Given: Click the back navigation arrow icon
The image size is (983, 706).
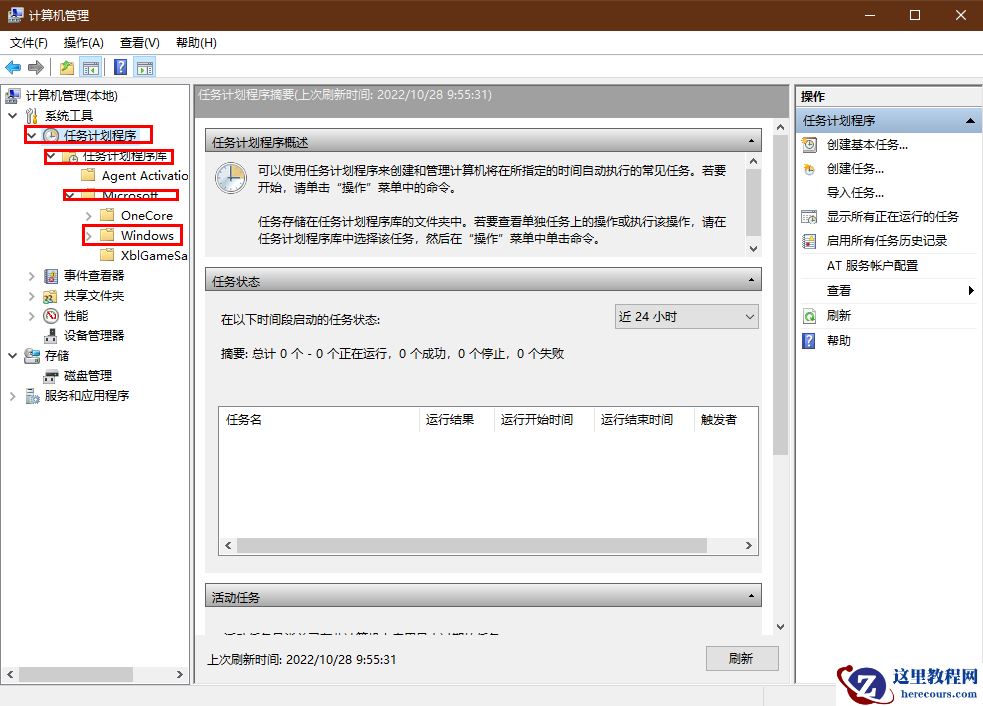Looking at the screenshot, I should tap(12, 67).
